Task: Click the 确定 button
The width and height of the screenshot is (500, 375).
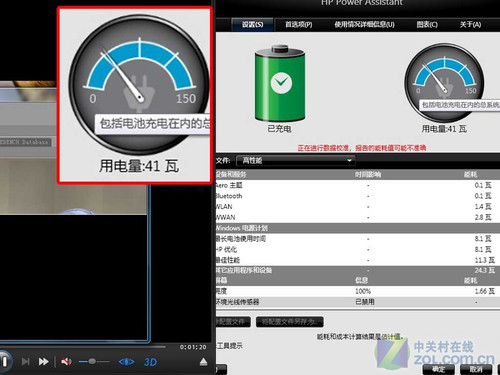Action: (x=439, y=369)
